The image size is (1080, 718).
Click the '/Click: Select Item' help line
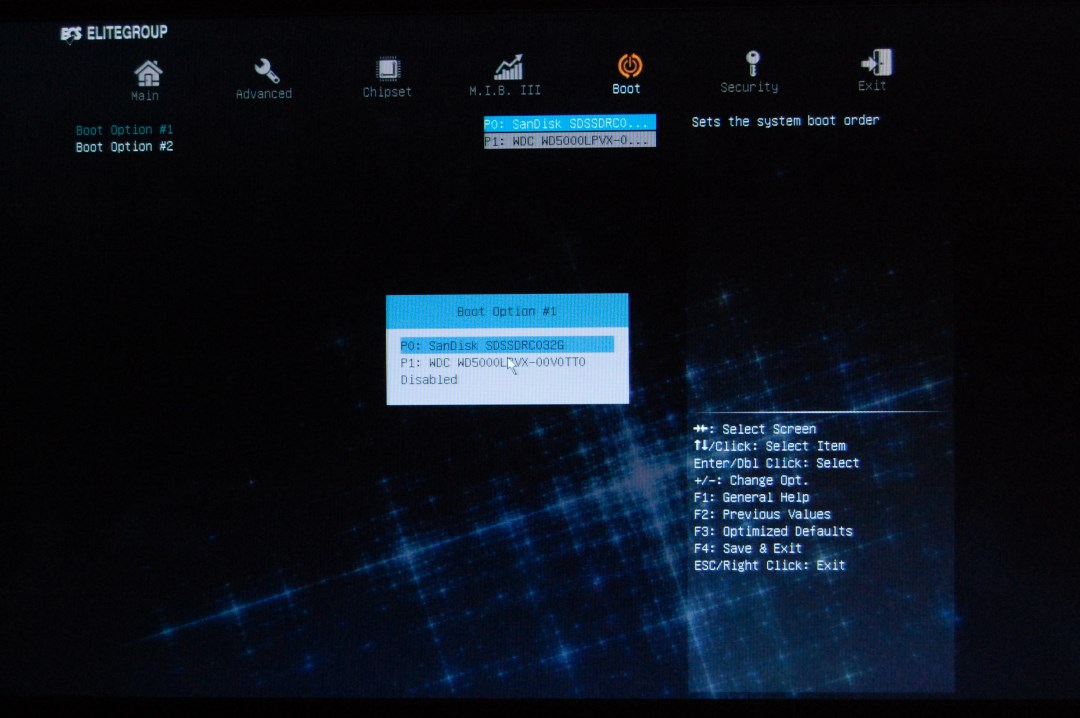[x=770, y=446]
